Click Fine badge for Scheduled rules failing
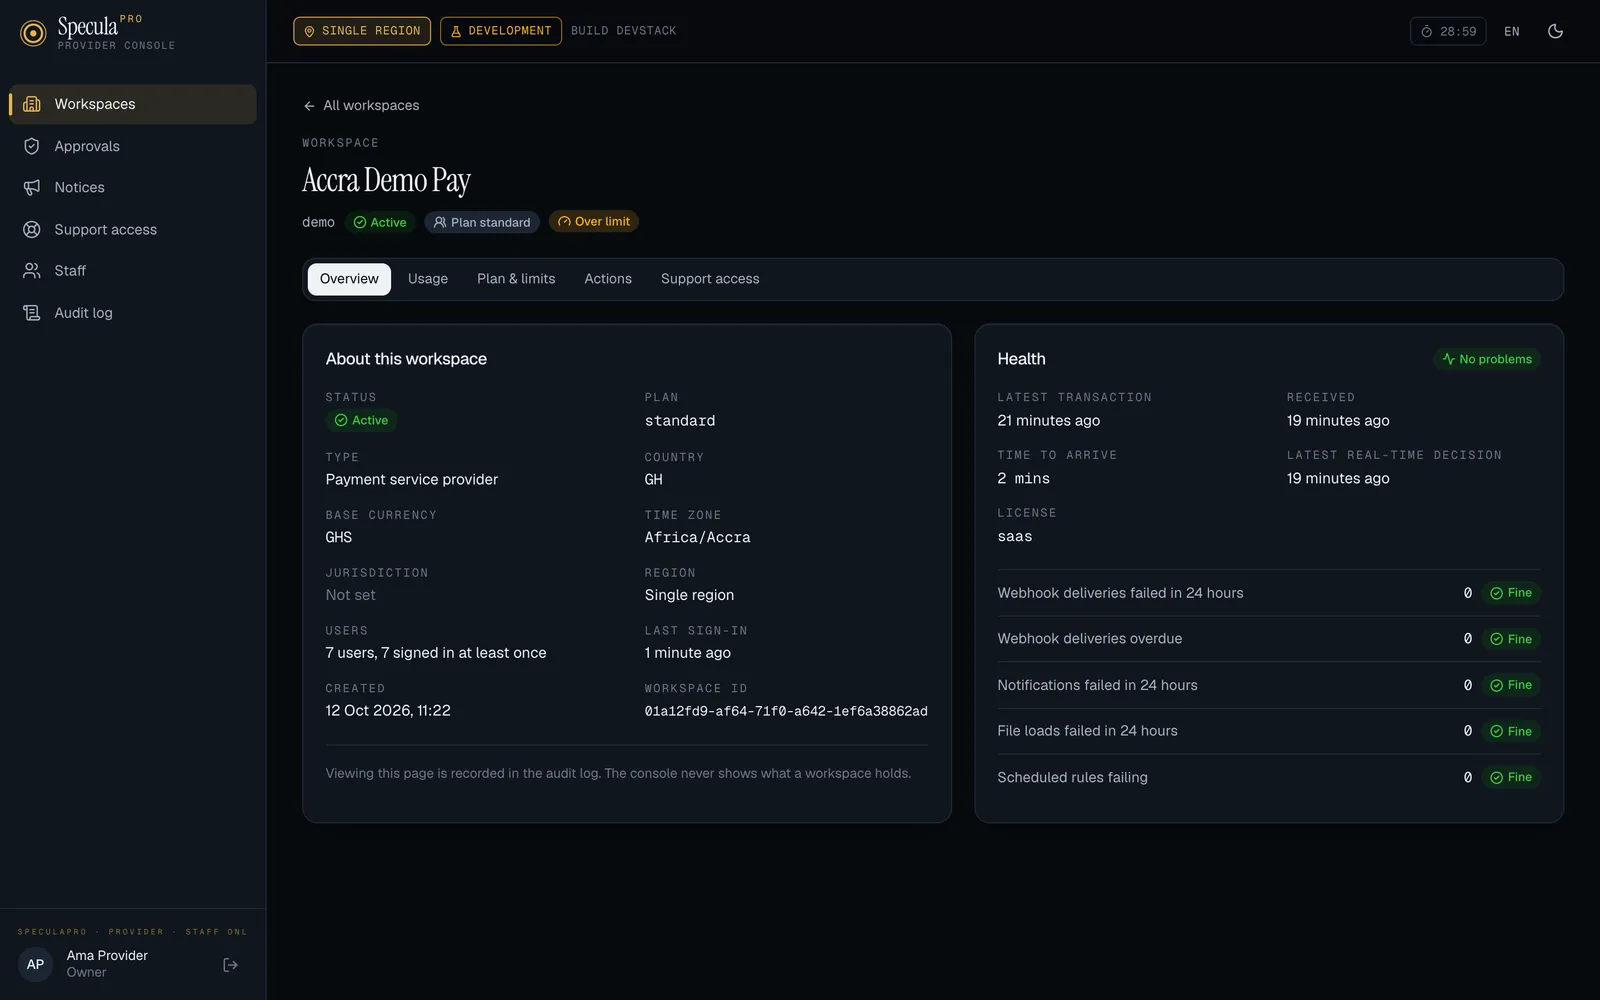The width and height of the screenshot is (1600, 1000). click(1511, 777)
